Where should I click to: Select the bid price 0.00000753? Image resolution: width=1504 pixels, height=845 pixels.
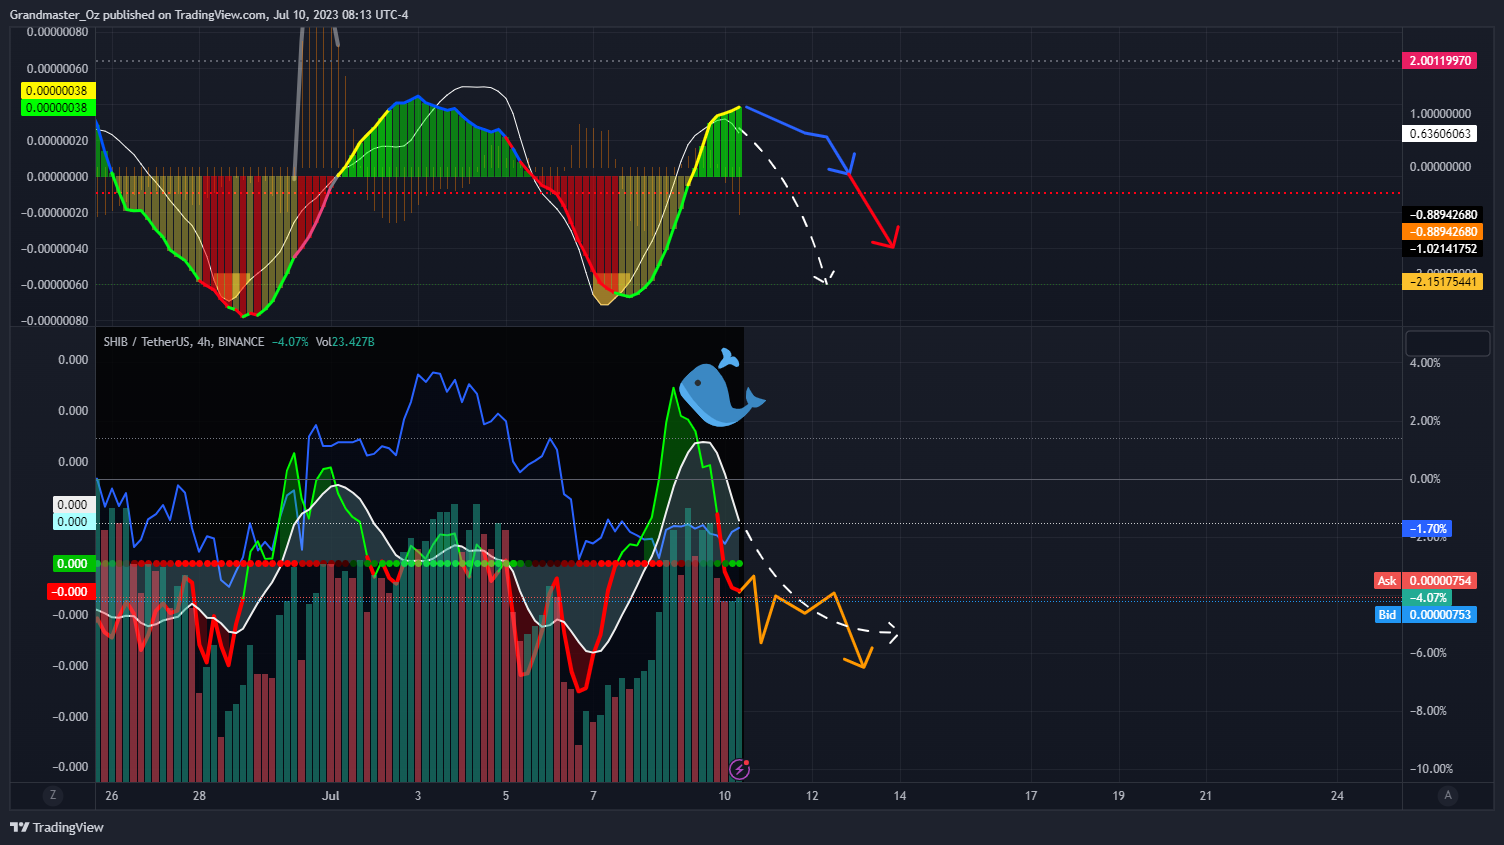[1440, 615]
